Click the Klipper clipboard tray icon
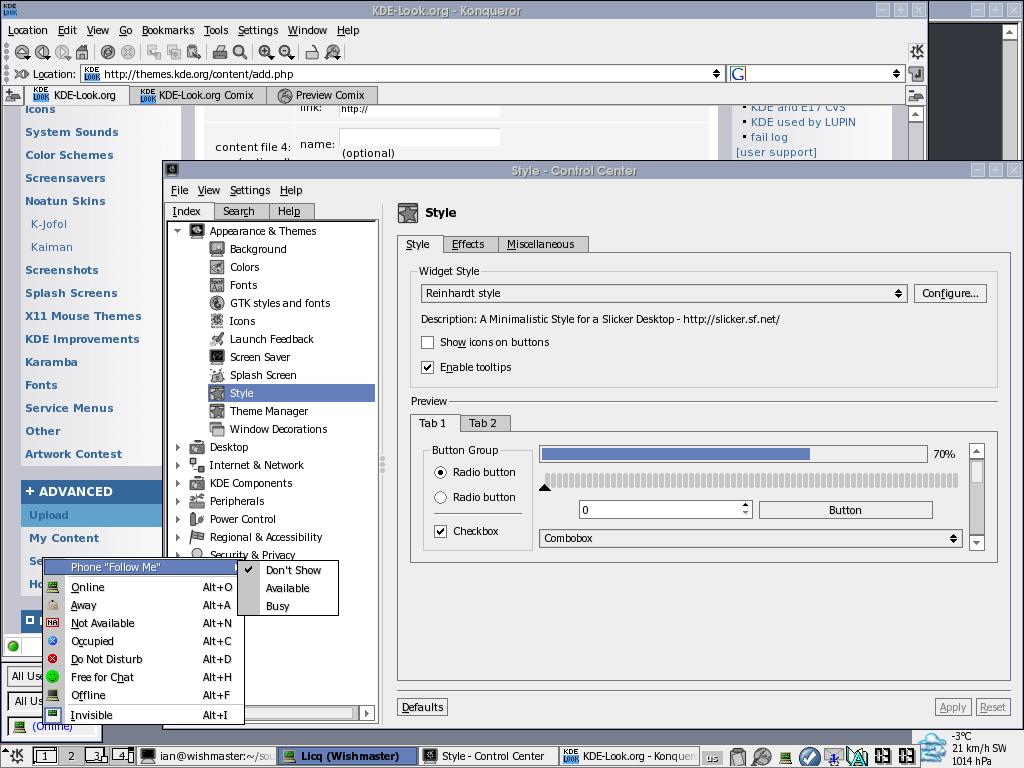This screenshot has width=1024, height=768. 738,756
